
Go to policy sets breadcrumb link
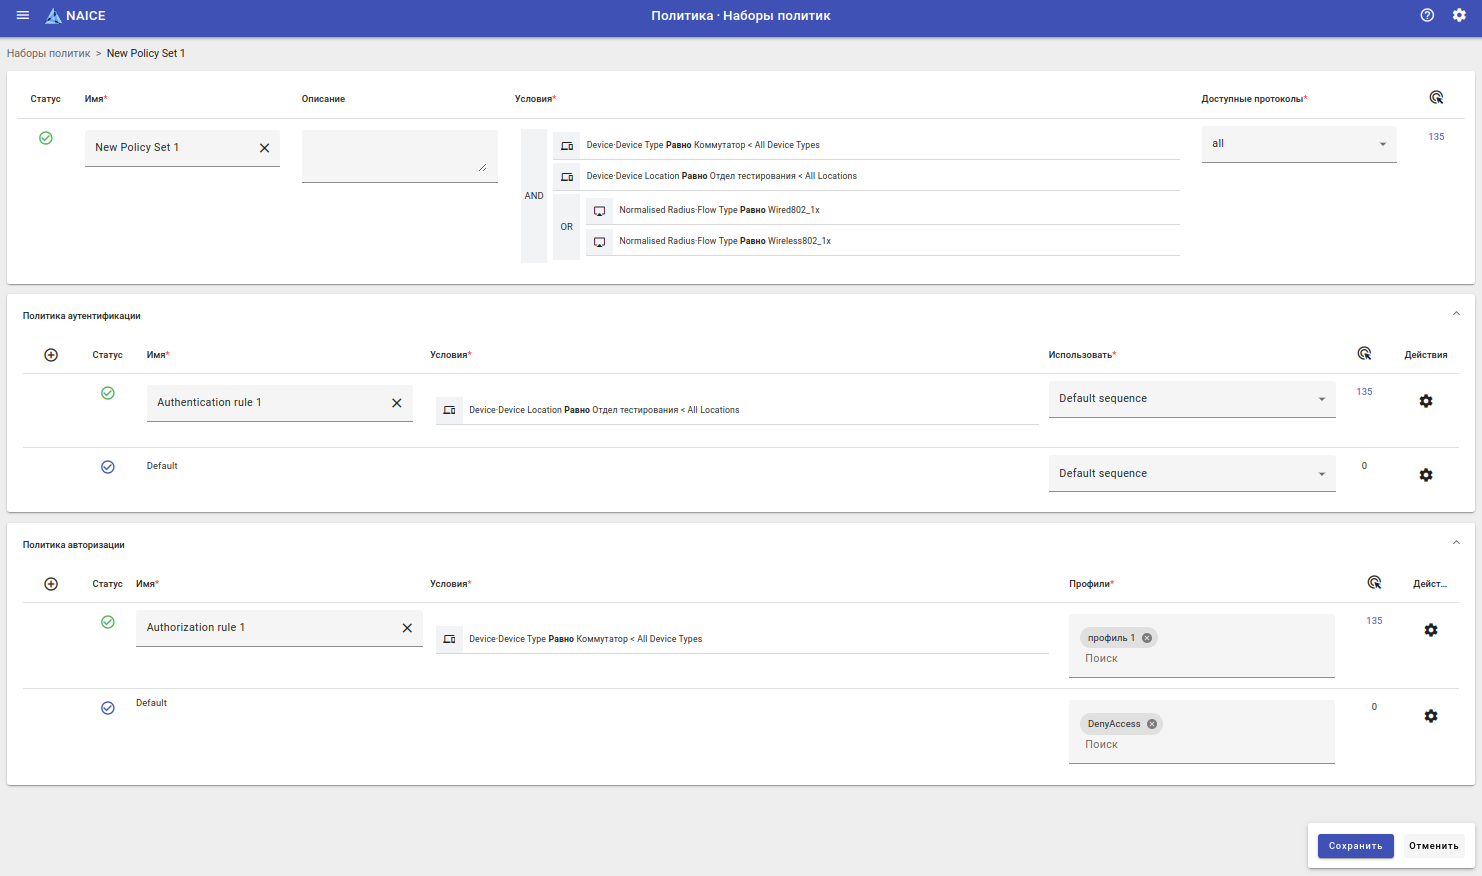(48, 53)
